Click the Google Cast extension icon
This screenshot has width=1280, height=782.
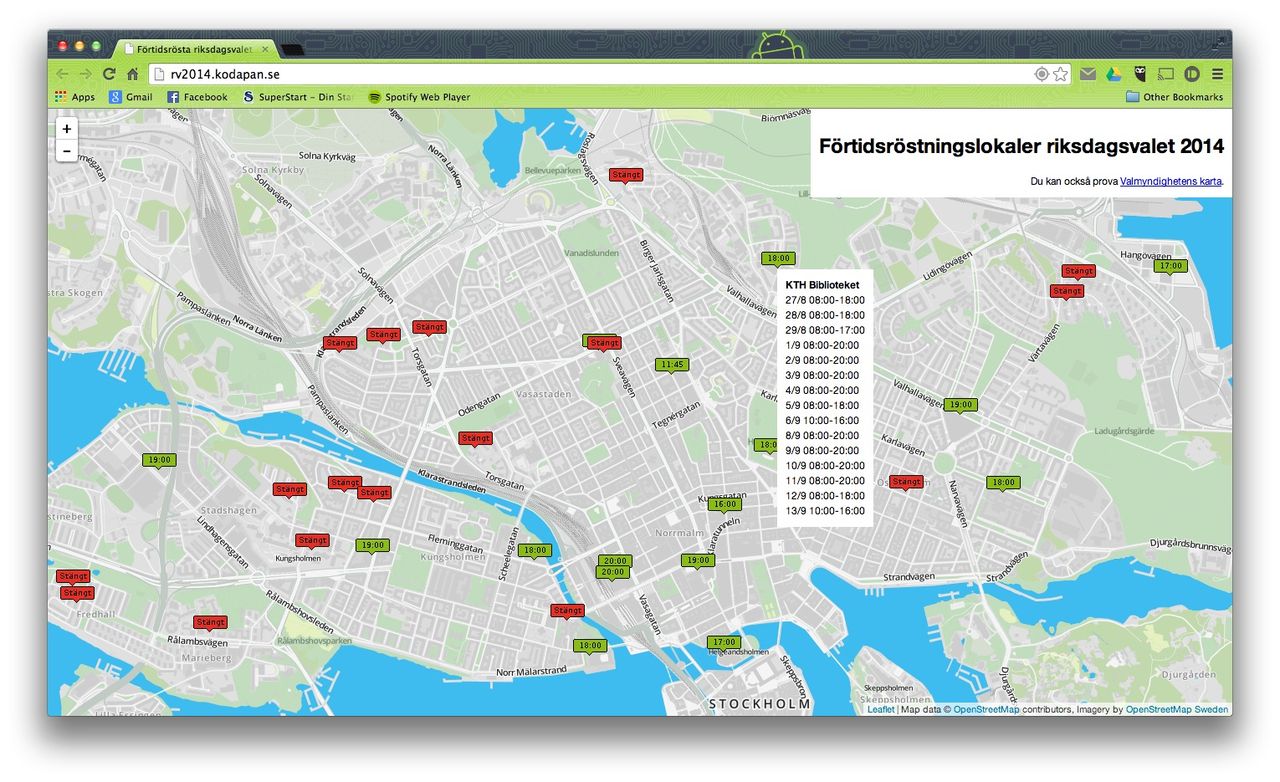pyautogui.click(x=1164, y=73)
